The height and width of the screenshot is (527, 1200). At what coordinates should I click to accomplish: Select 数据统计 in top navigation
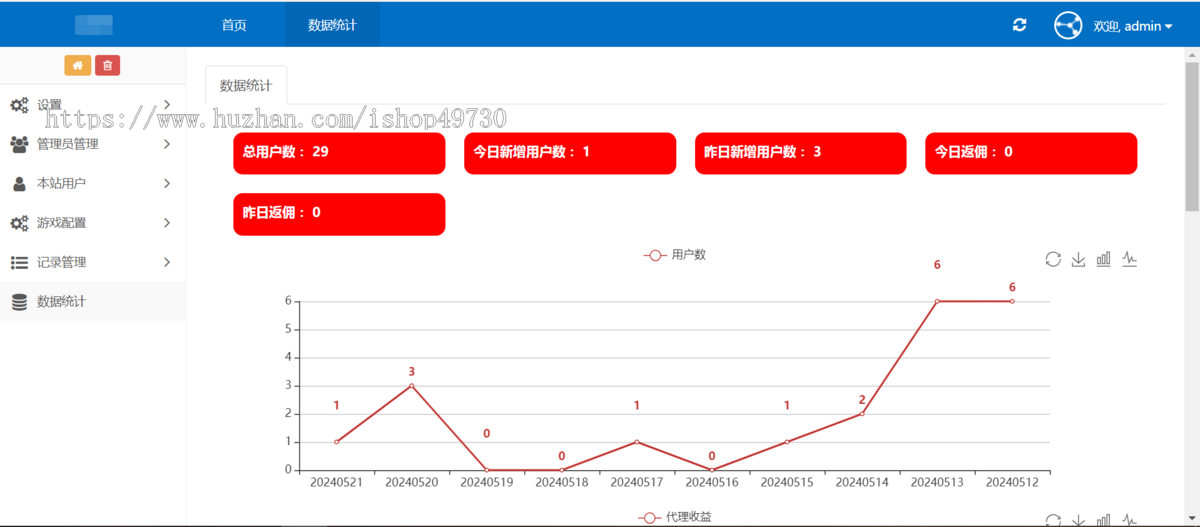coord(332,25)
